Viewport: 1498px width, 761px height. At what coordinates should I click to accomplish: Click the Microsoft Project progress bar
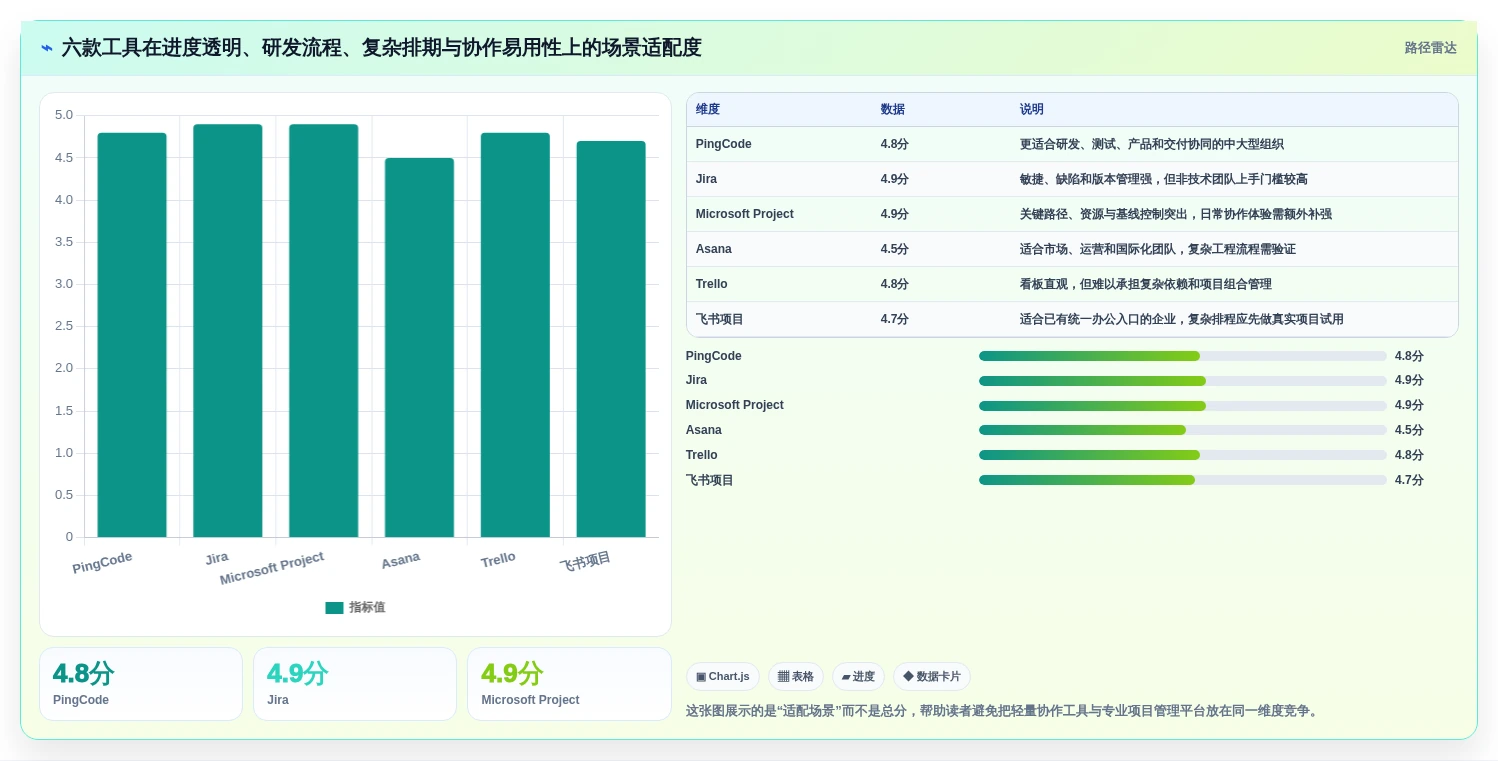pyautogui.click(x=1183, y=406)
